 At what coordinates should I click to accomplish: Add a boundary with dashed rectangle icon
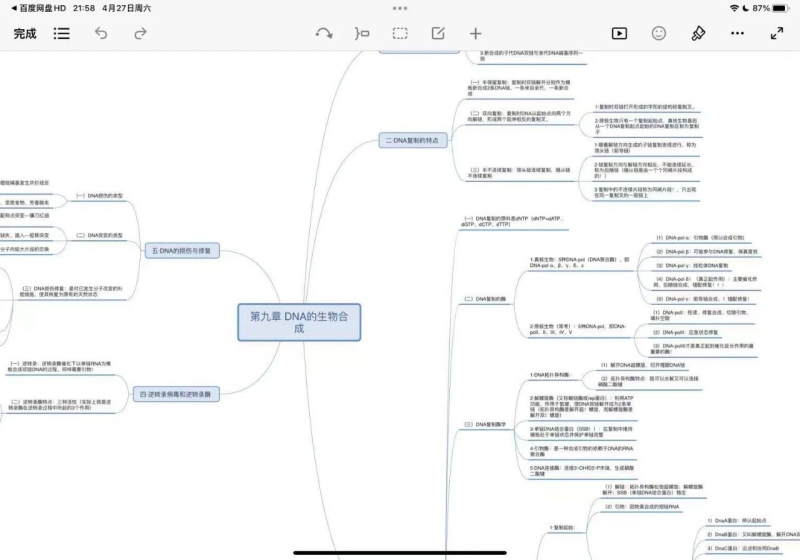pyautogui.click(x=400, y=34)
